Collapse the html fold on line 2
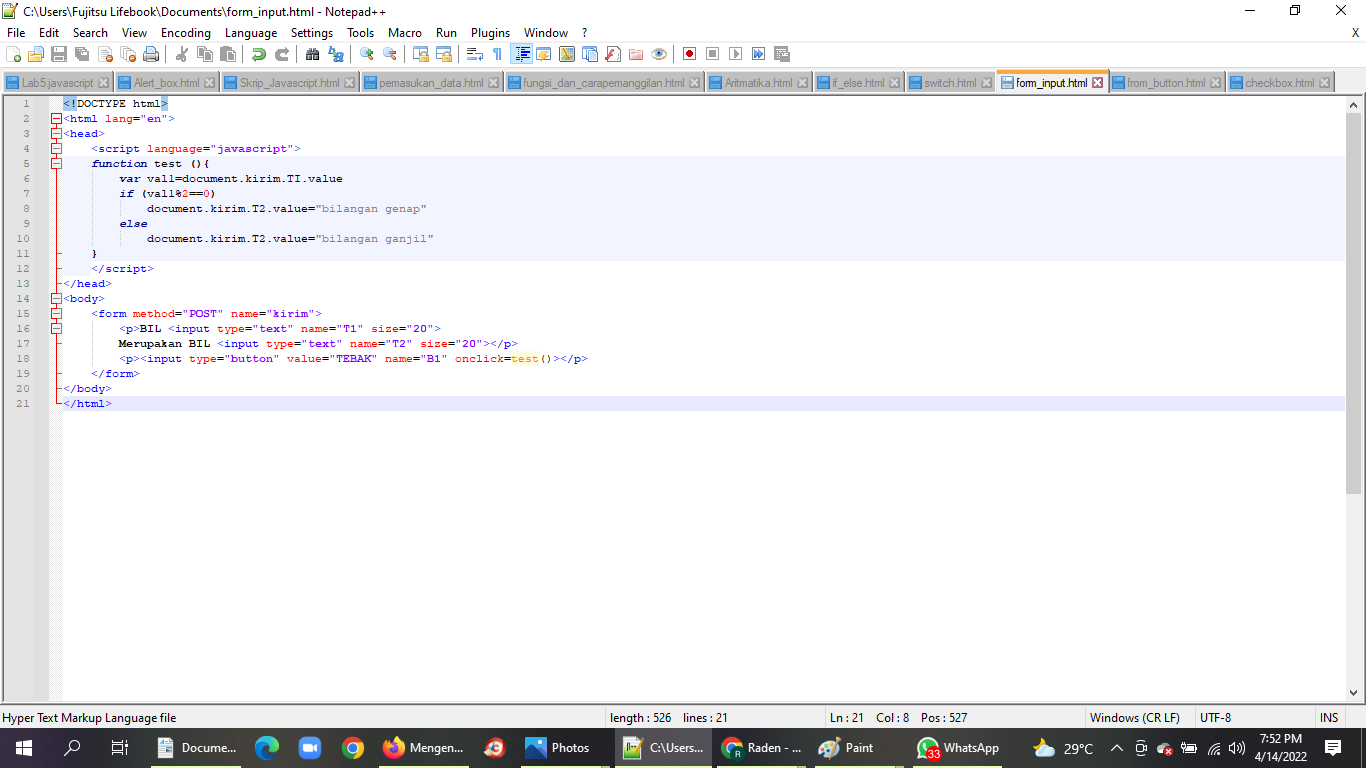The image size is (1366, 768). point(56,119)
